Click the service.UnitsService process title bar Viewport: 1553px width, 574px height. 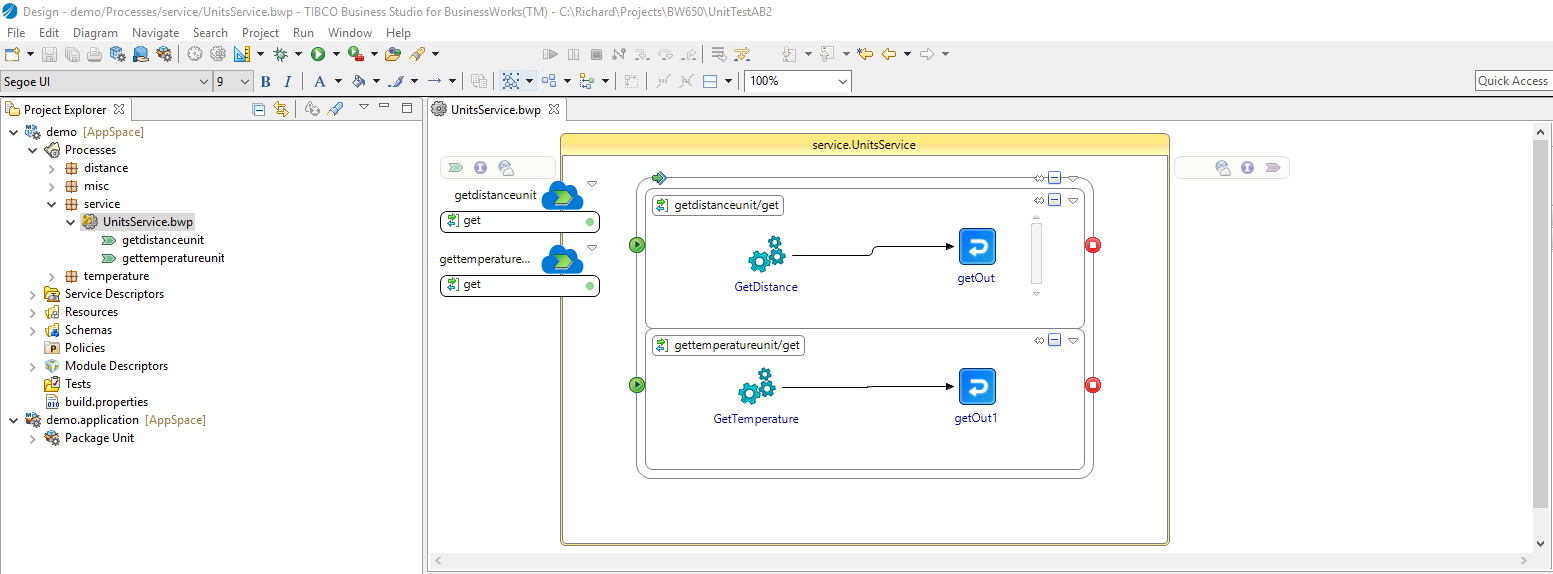(x=864, y=145)
